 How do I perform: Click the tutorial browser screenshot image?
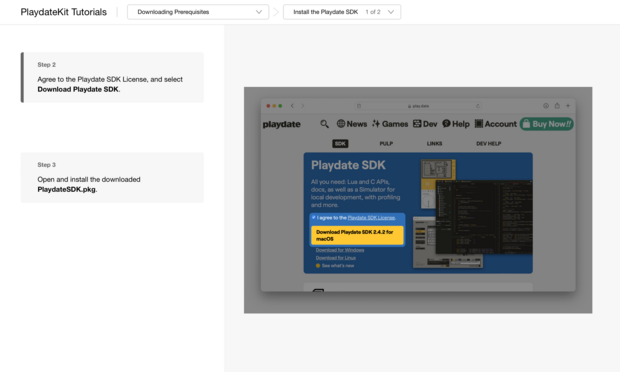pyautogui.click(x=418, y=200)
